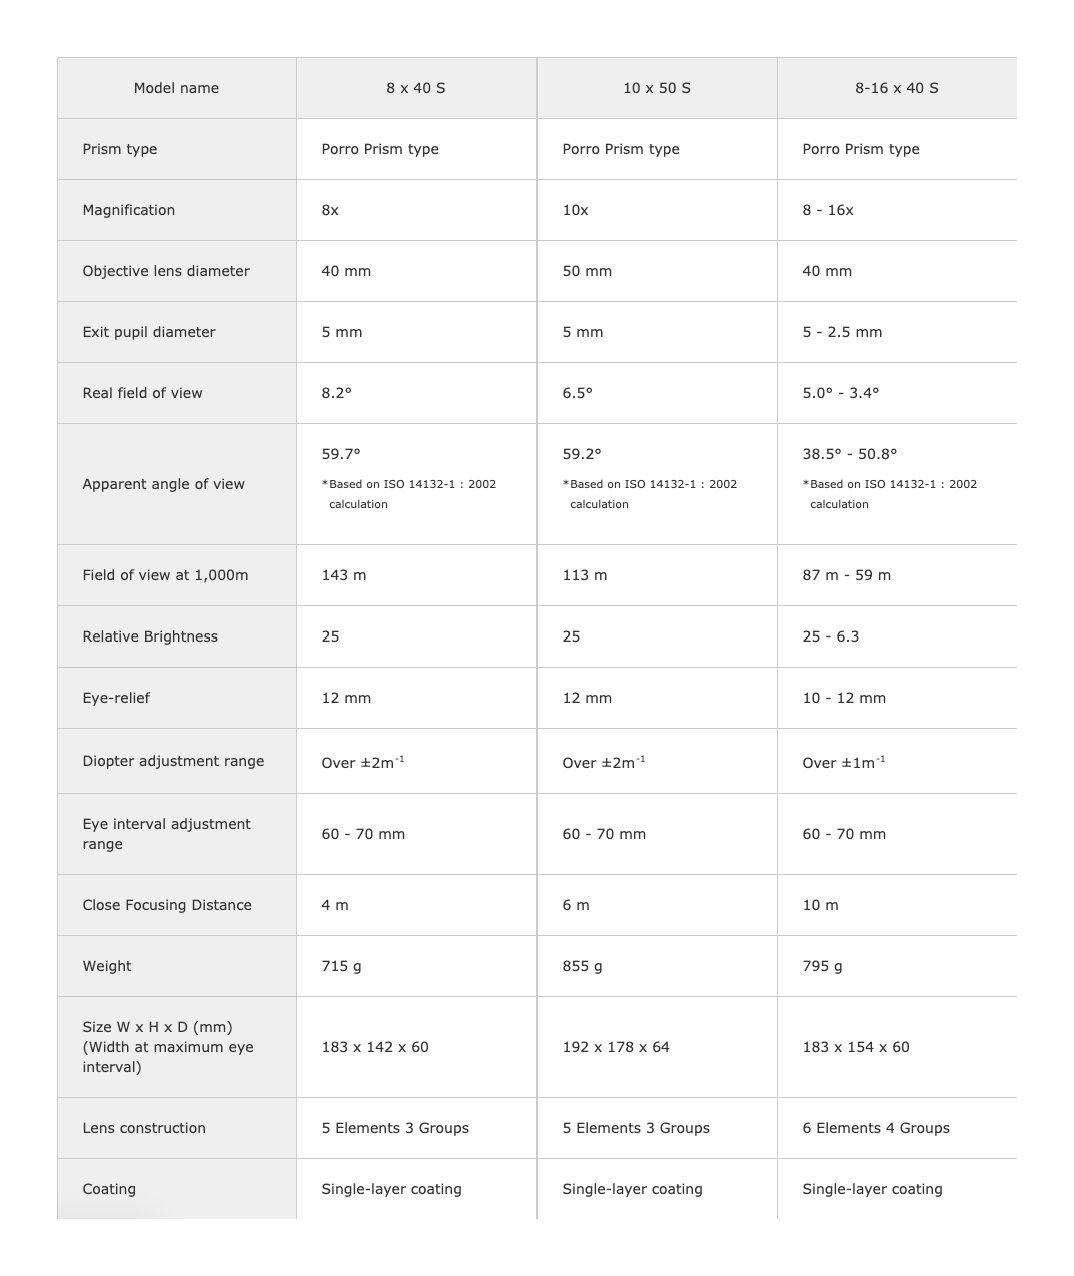
Task: Click the 6 Elements 4 Groups cell
Action: [876, 1128]
